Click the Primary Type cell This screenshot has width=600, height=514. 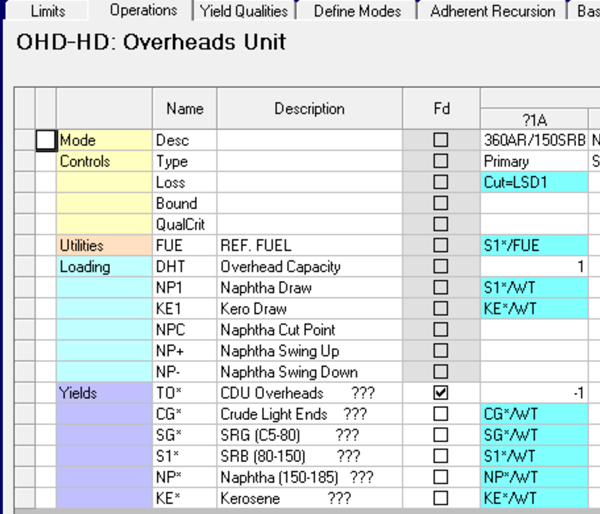(x=534, y=162)
